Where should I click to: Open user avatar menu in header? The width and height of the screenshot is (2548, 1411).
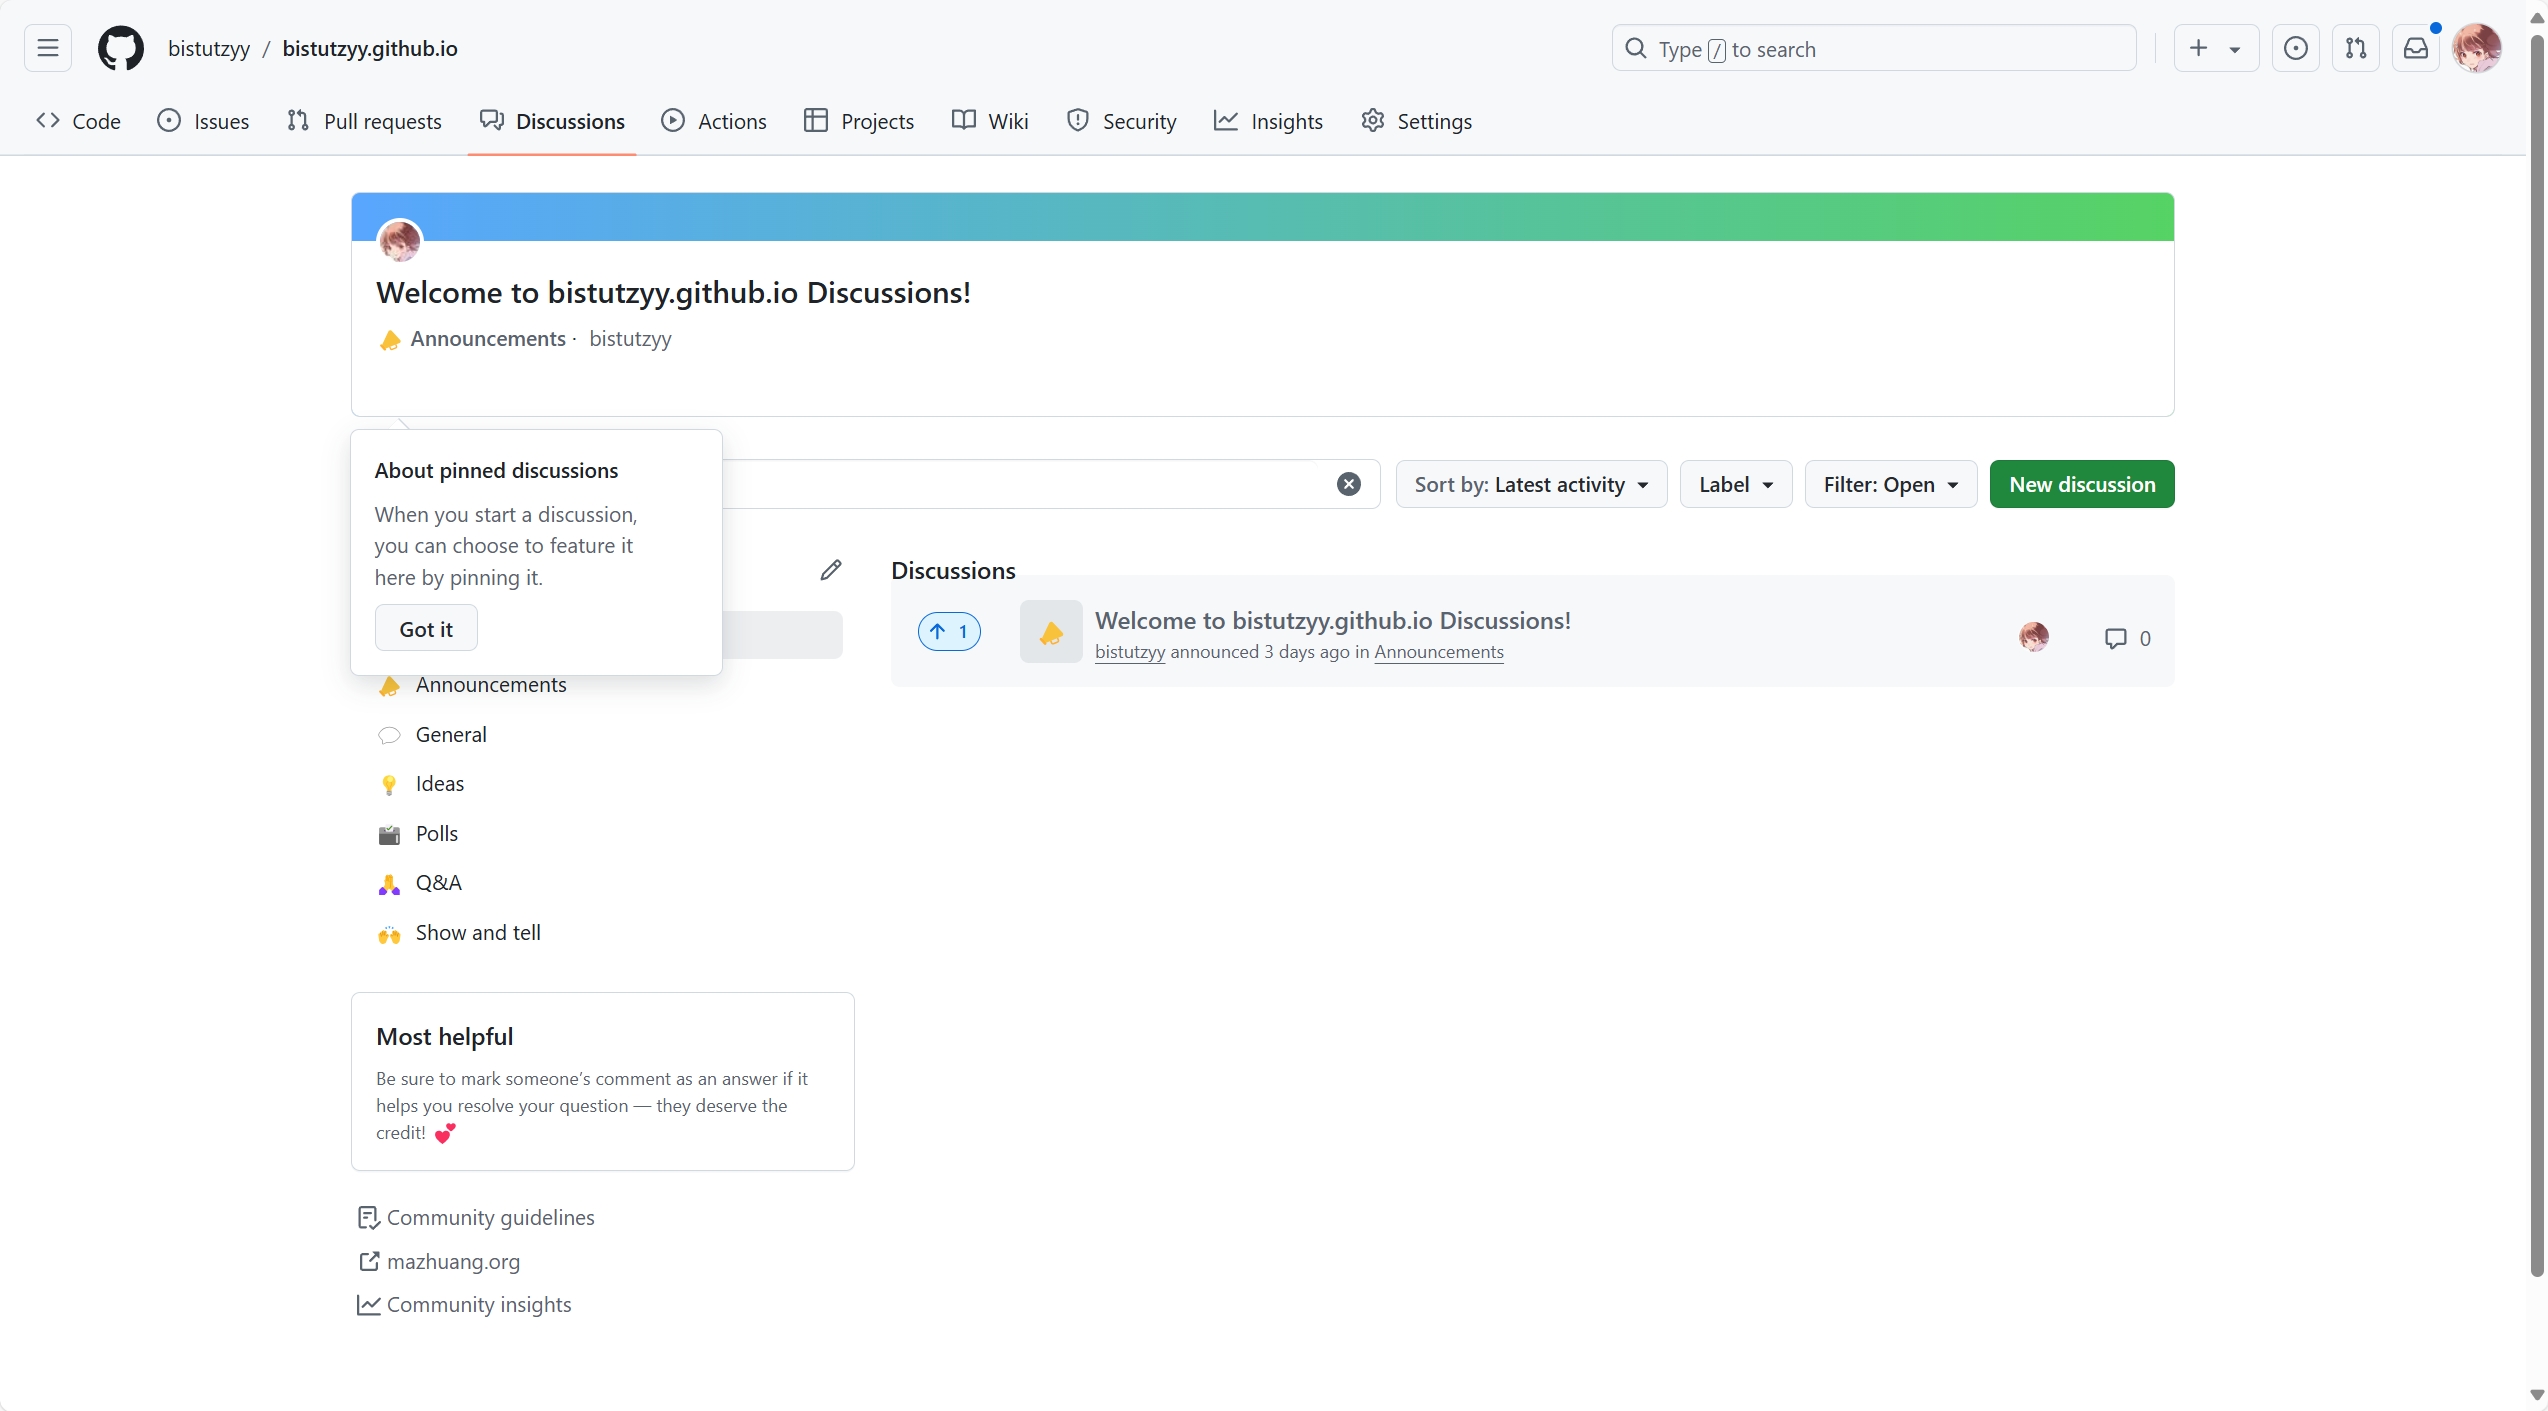pos(2477,48)
